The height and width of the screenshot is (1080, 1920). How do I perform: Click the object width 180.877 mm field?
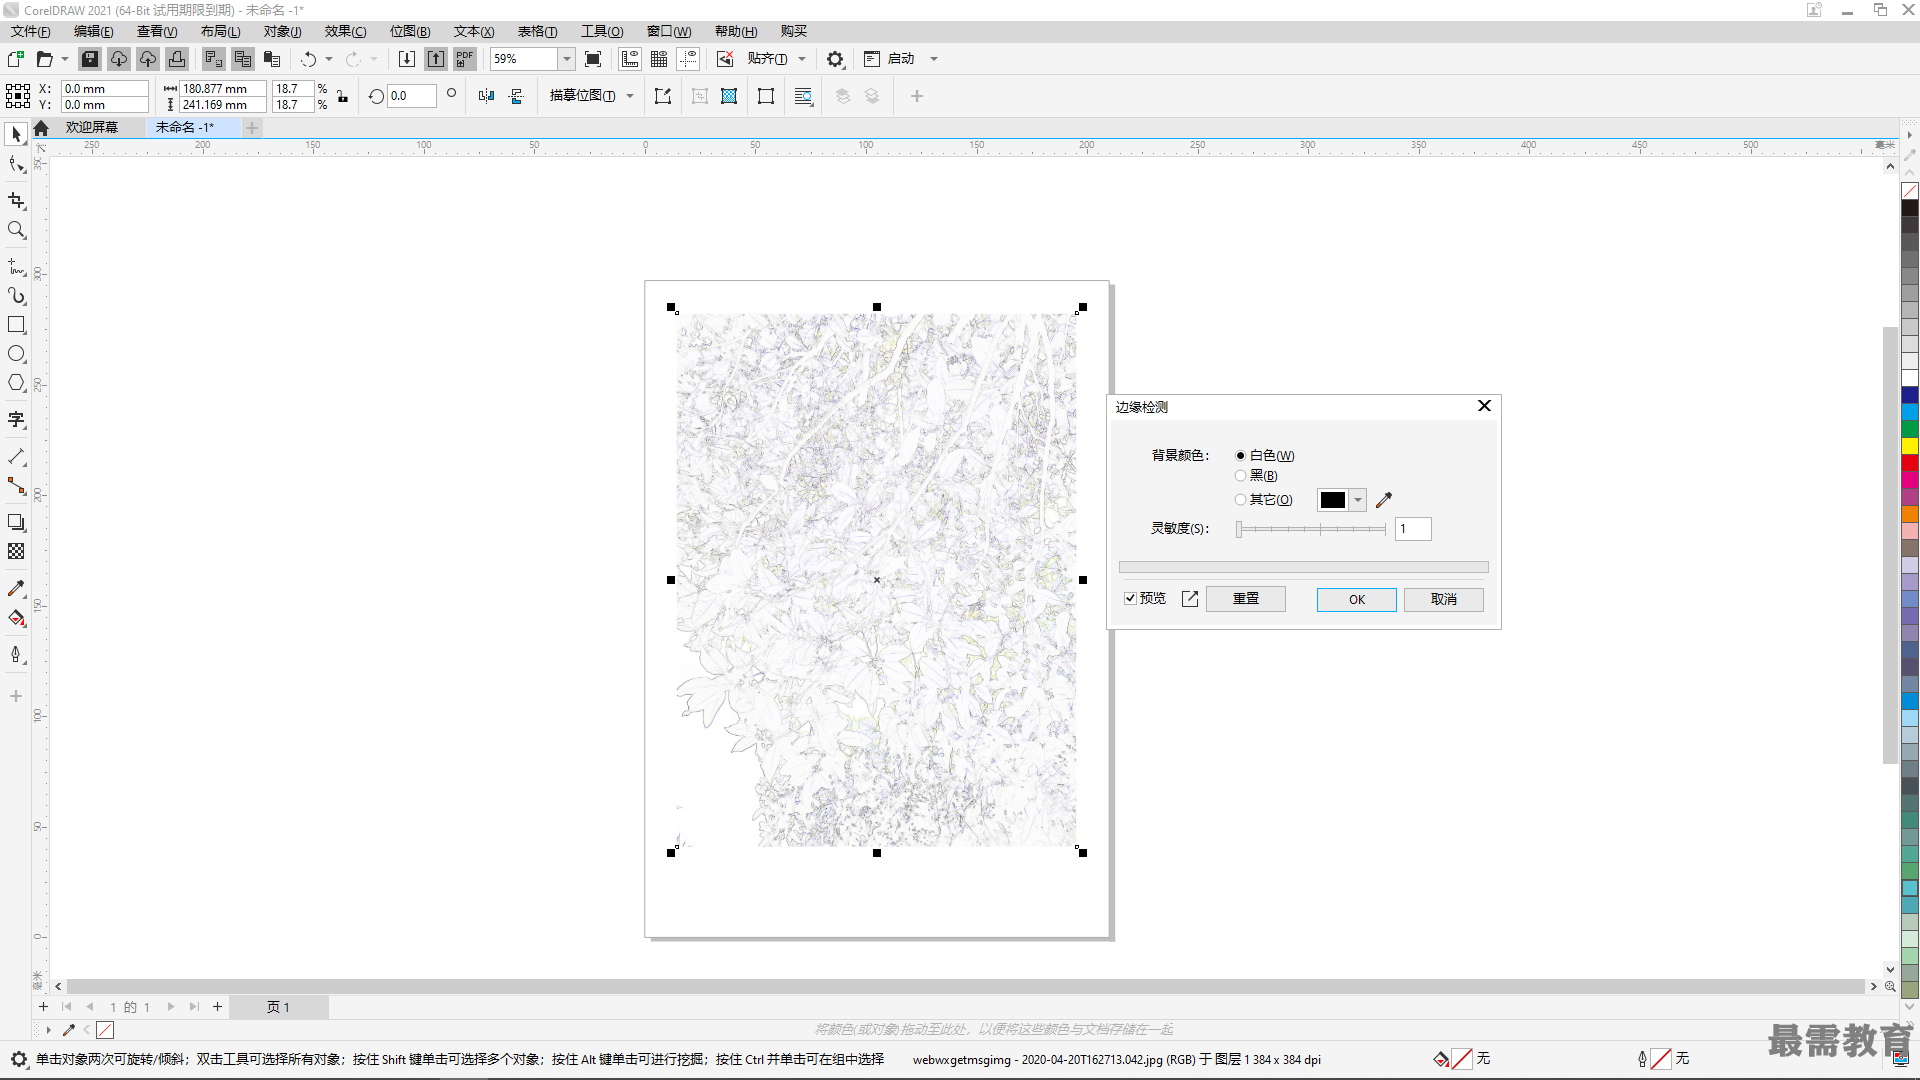pyautogui.click(x=222, y=89)
